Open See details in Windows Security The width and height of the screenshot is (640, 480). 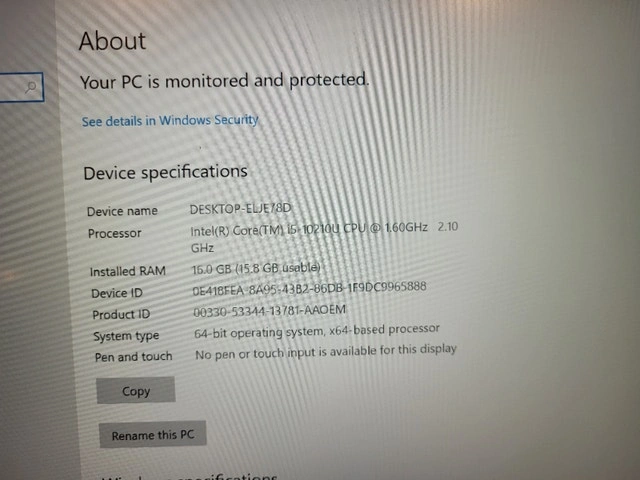click(170, 120)
